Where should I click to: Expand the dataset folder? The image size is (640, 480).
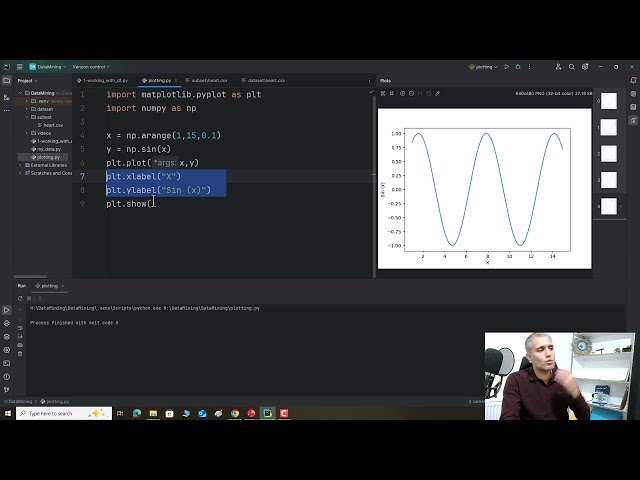tap(27, 109)
